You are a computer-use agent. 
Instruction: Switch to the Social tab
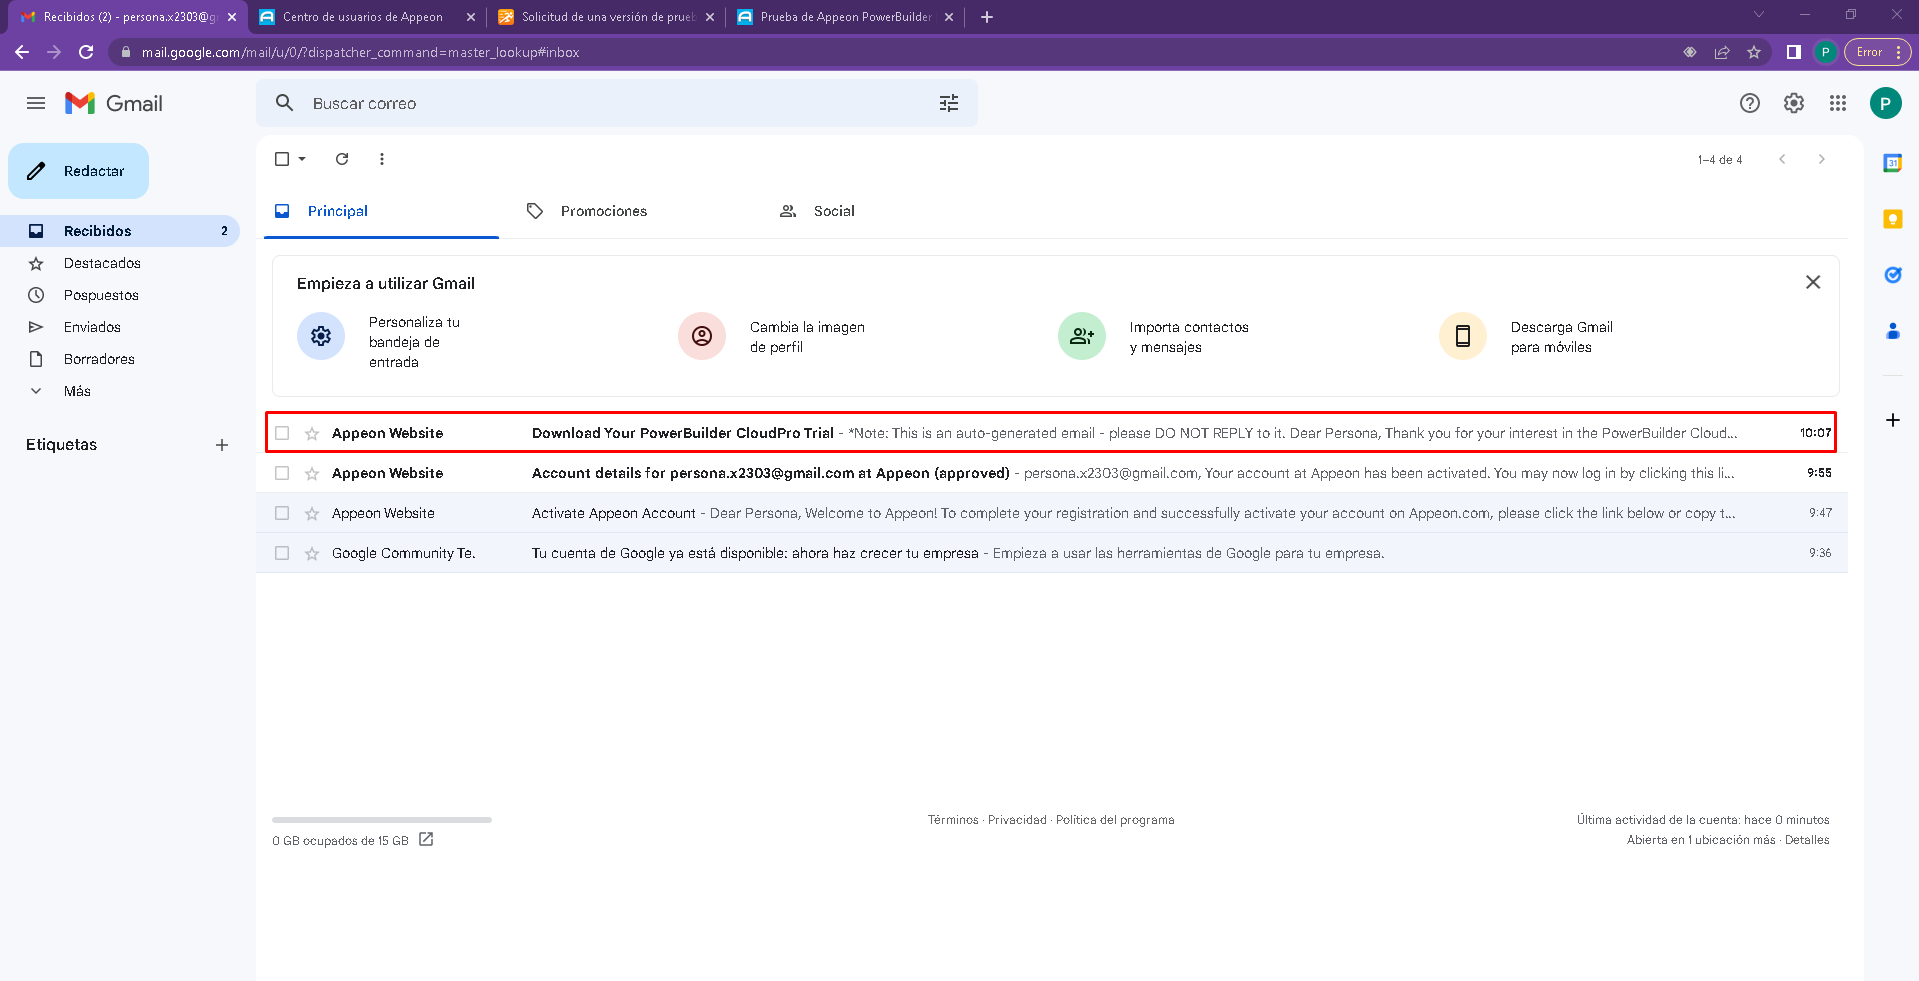(x=833, y=211)
